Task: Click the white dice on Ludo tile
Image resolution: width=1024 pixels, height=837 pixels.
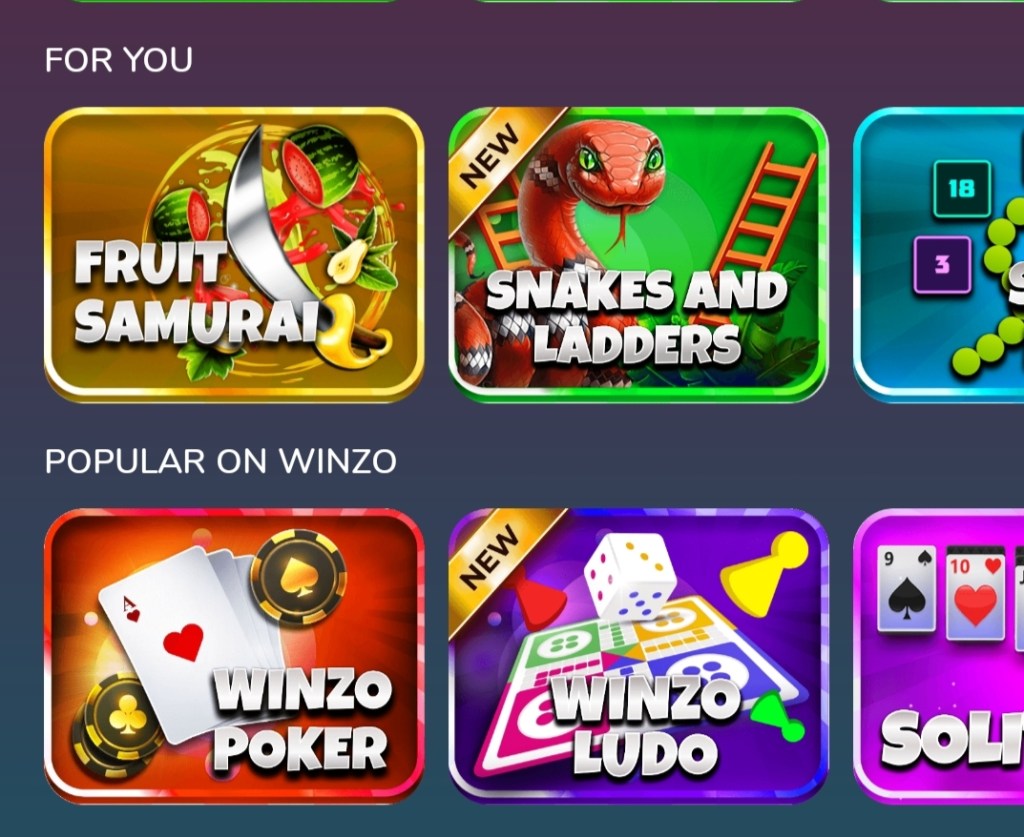Action: point(631,577)
